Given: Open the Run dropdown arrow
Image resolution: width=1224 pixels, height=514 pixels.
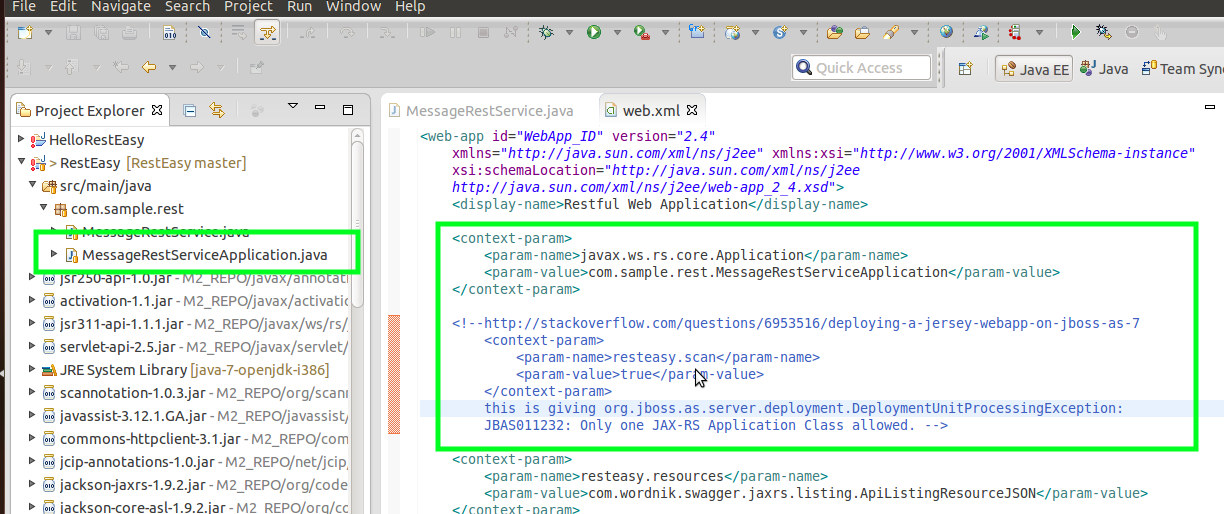Looking at the screenshot, I should [x=615, y=33].
